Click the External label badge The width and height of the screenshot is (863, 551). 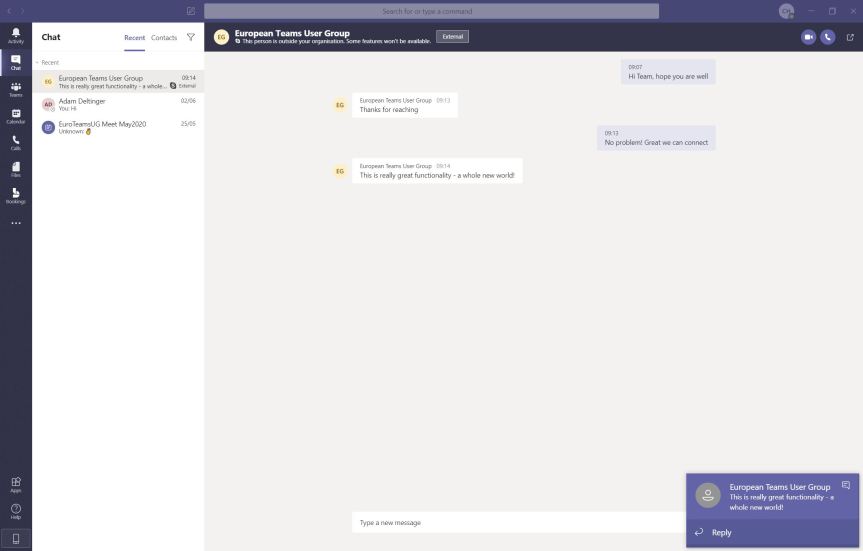pos(452,37)
